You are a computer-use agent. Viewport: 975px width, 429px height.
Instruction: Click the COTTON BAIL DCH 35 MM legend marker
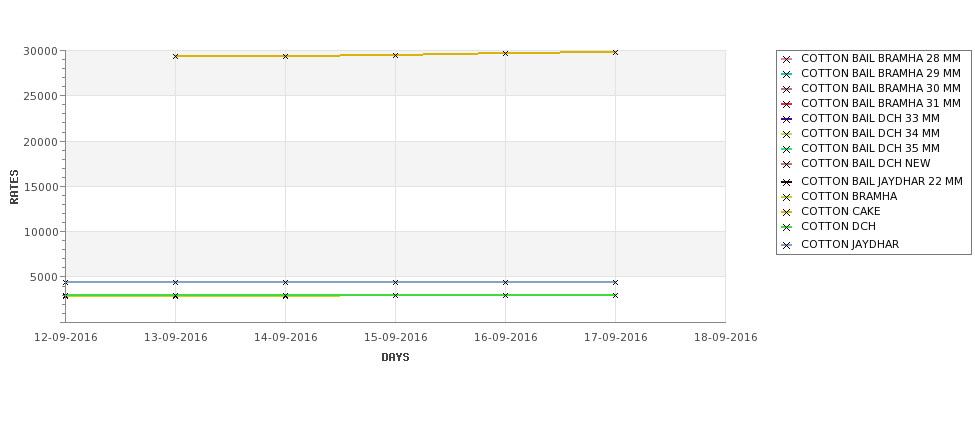coord(786,149)
